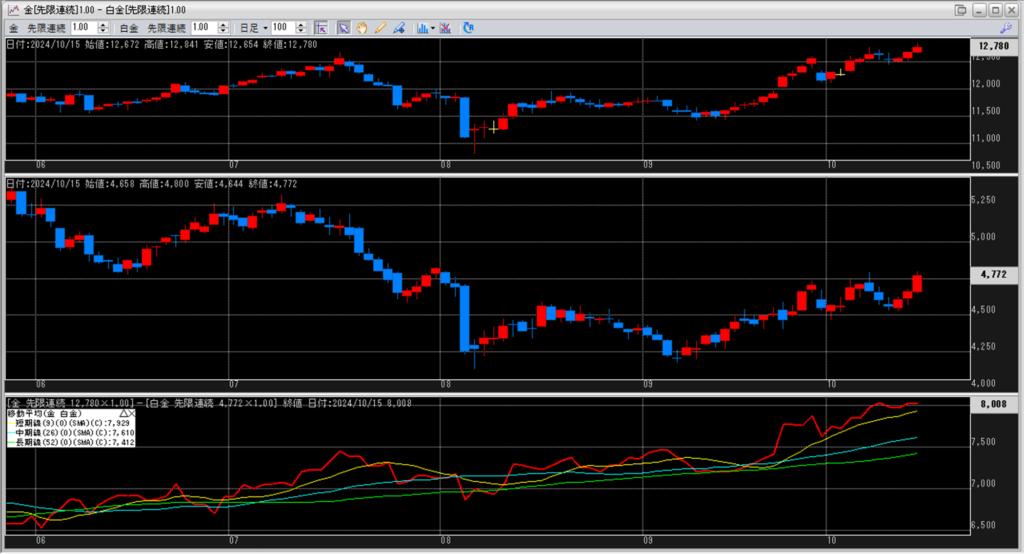Refresh the chart with the reload icon
Screen dimensions: 1024x554
468,27
